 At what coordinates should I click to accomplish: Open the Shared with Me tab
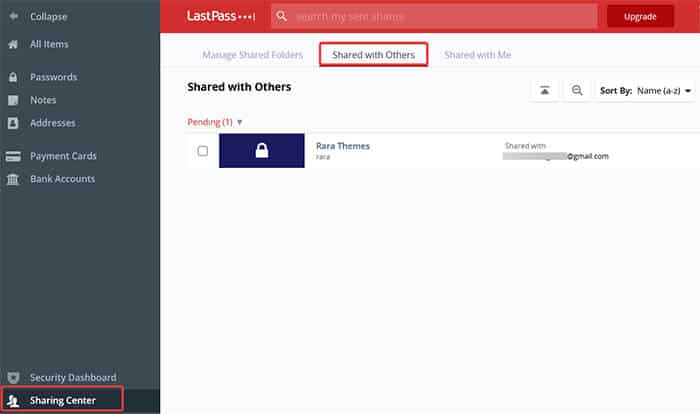[x=478, y=55]
